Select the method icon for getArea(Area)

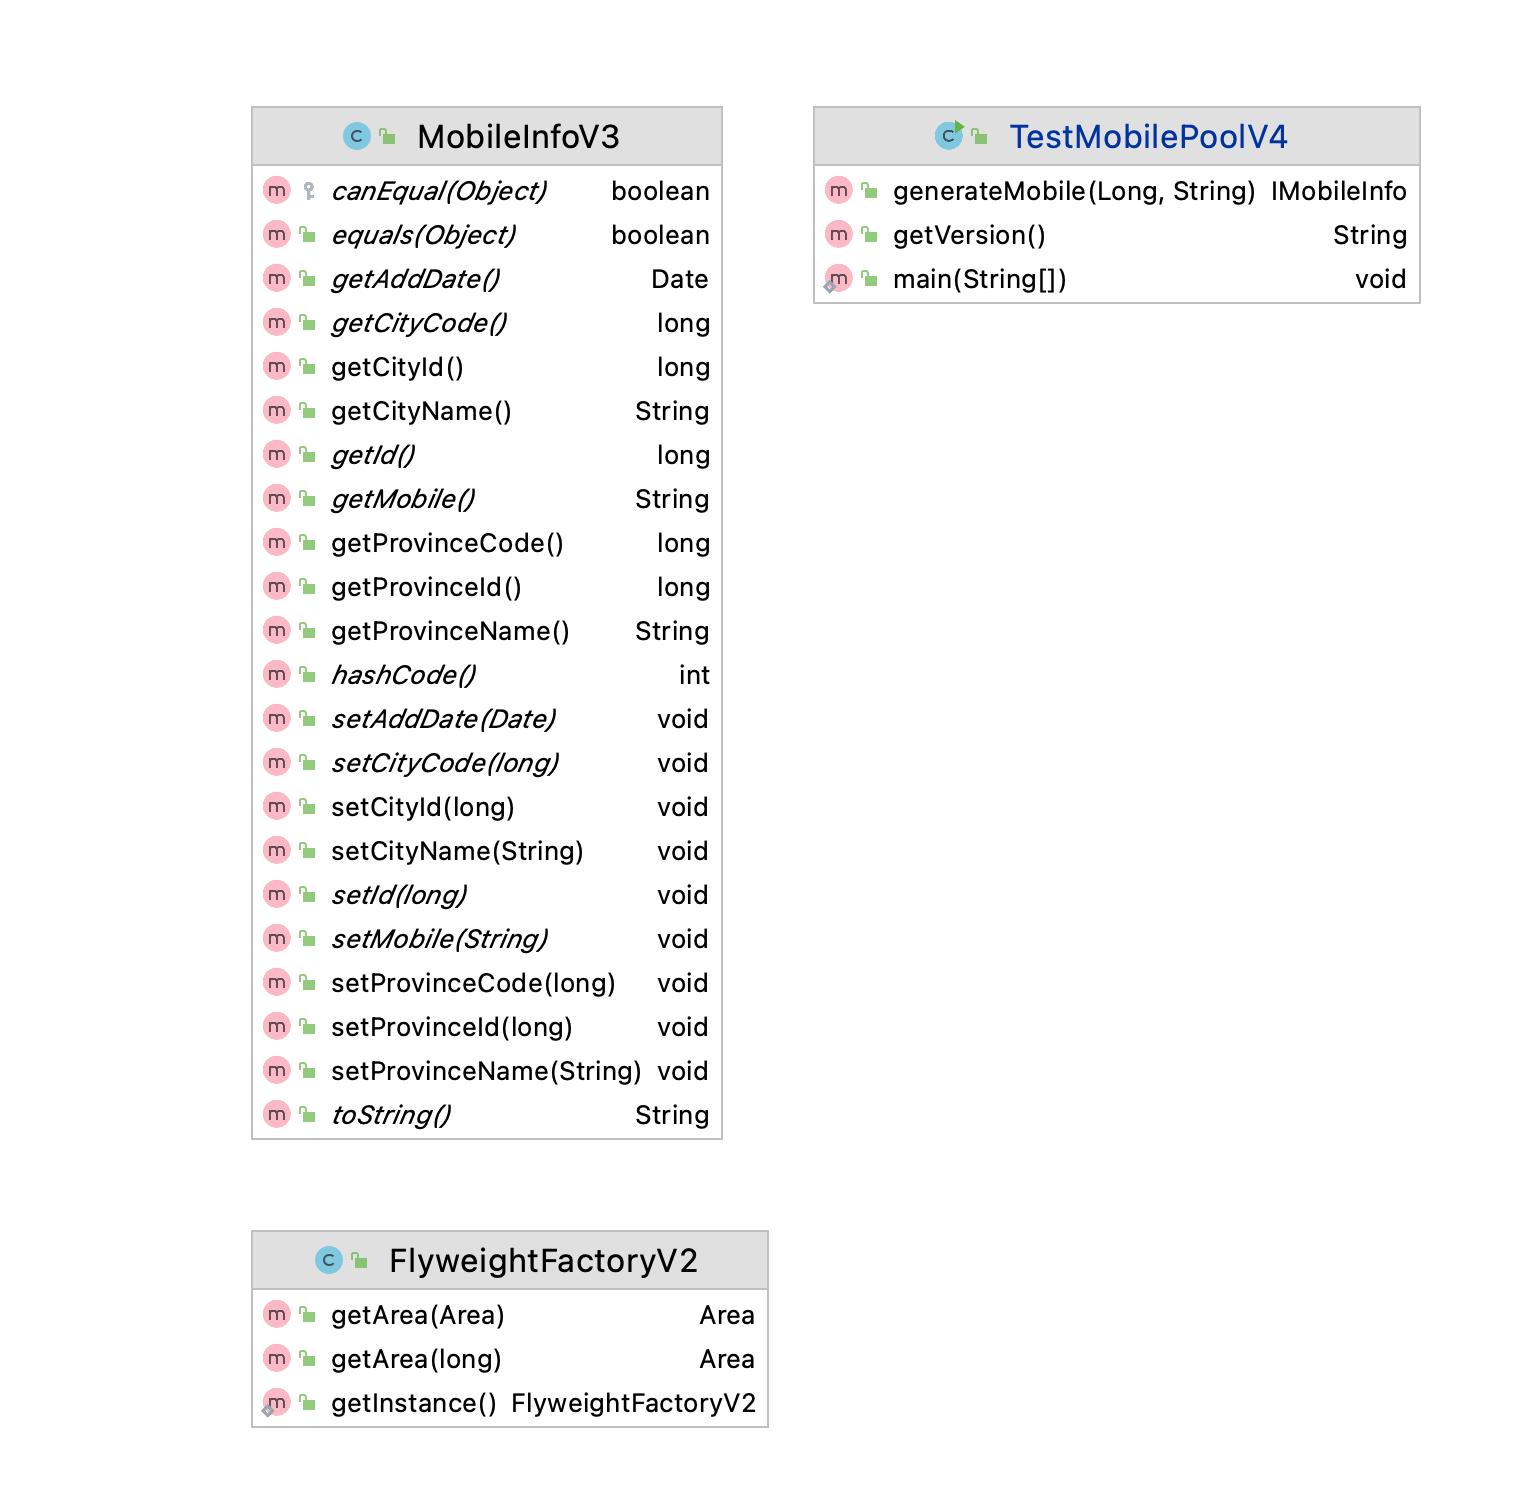[277, 1314]
